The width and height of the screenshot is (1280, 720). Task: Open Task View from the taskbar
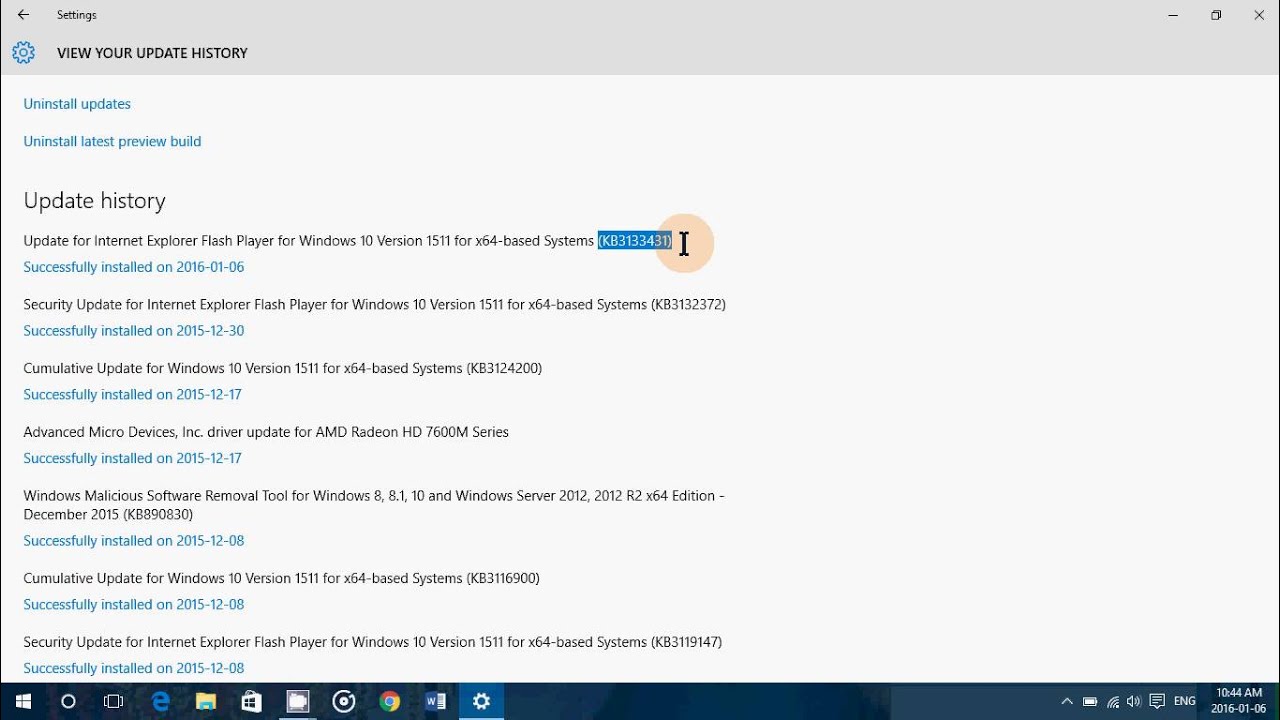point(114,702)
